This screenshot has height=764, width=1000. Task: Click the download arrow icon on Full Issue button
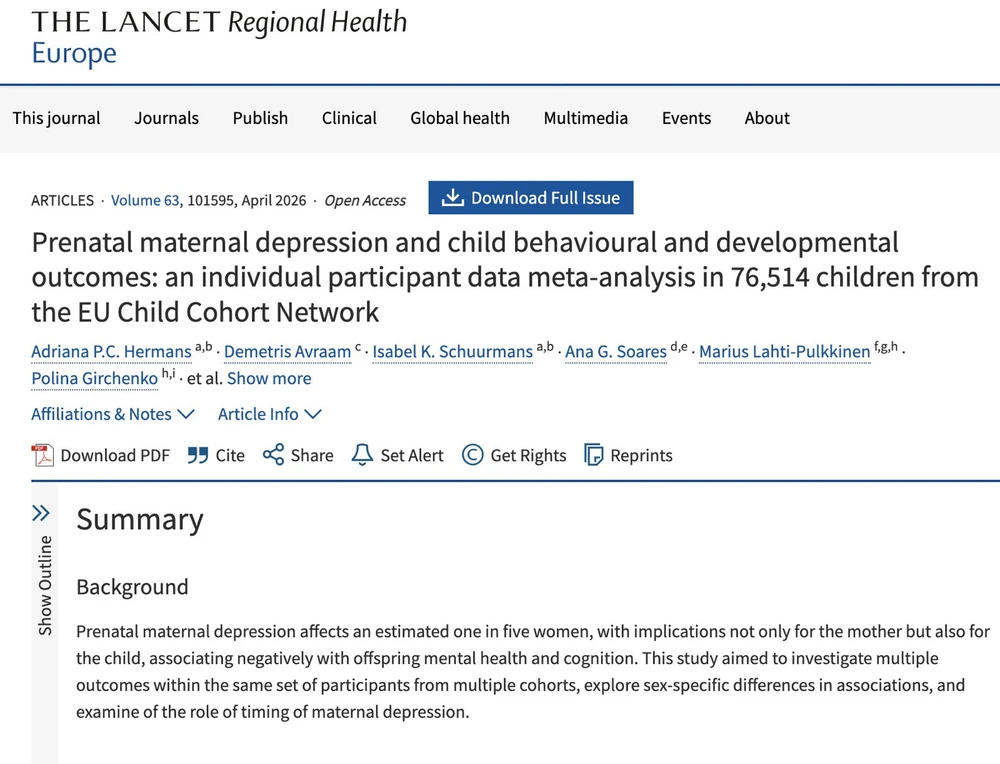(453, 198)
